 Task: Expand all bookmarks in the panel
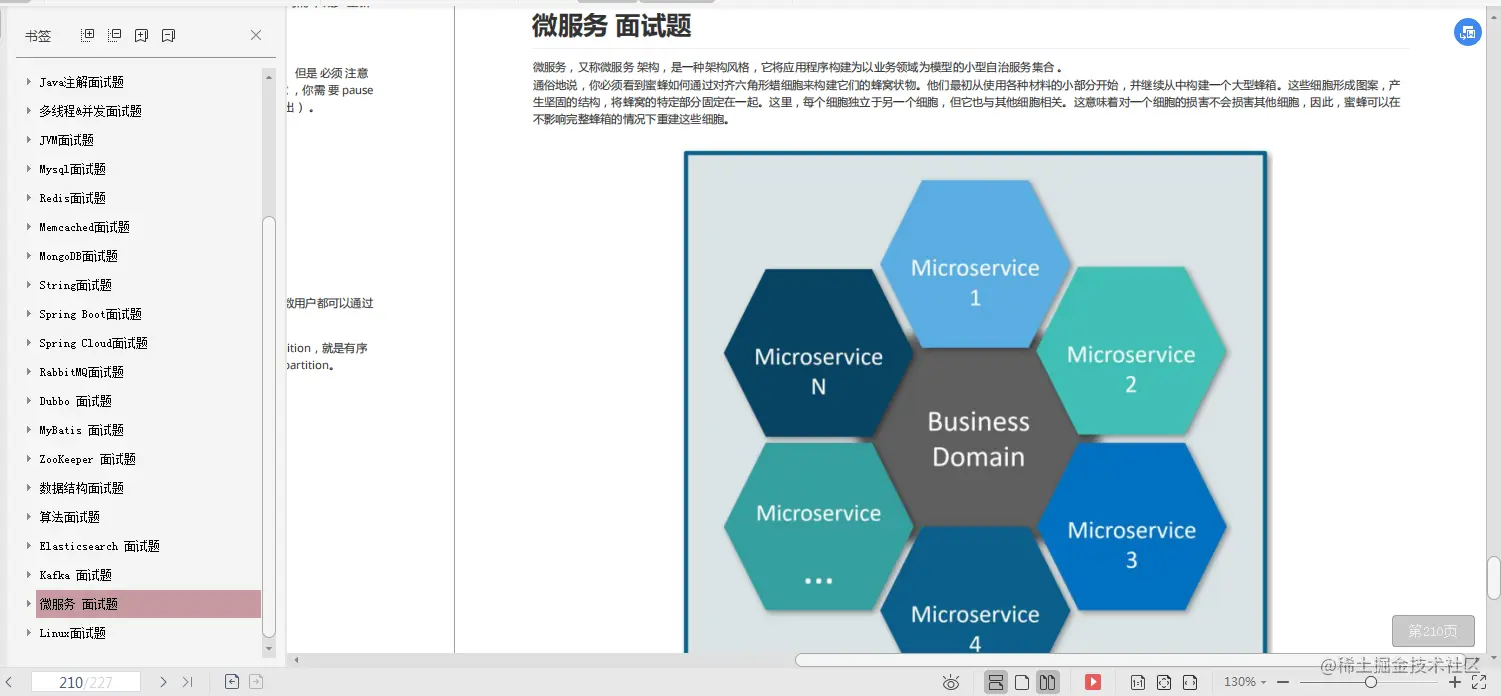pyautogui.click(x=88, y=35)
